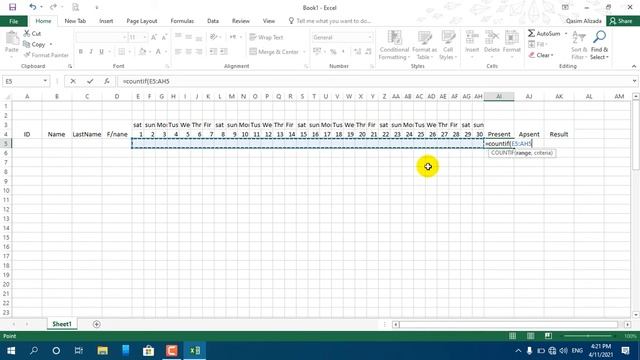Click the Insert Function fx icon
640x360 pixels.
pos(107,81)
